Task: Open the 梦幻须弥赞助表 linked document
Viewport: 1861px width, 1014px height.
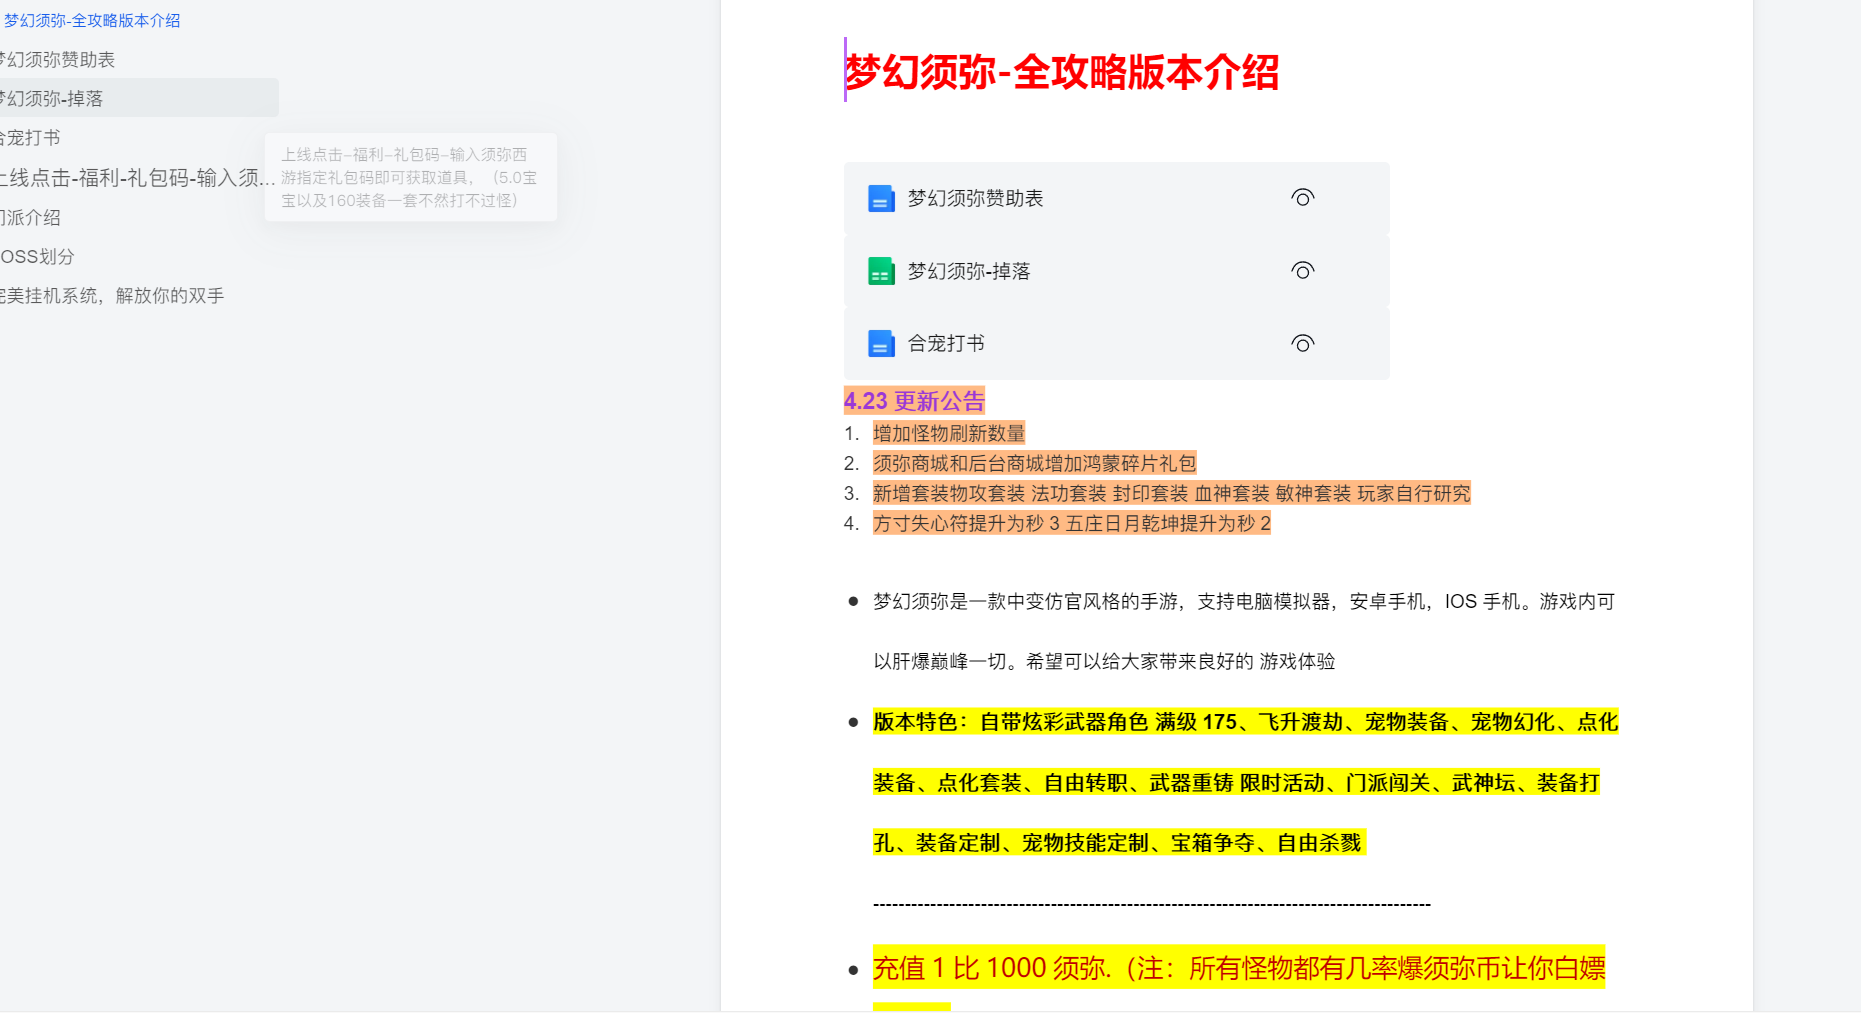Action: pos(975,199)
